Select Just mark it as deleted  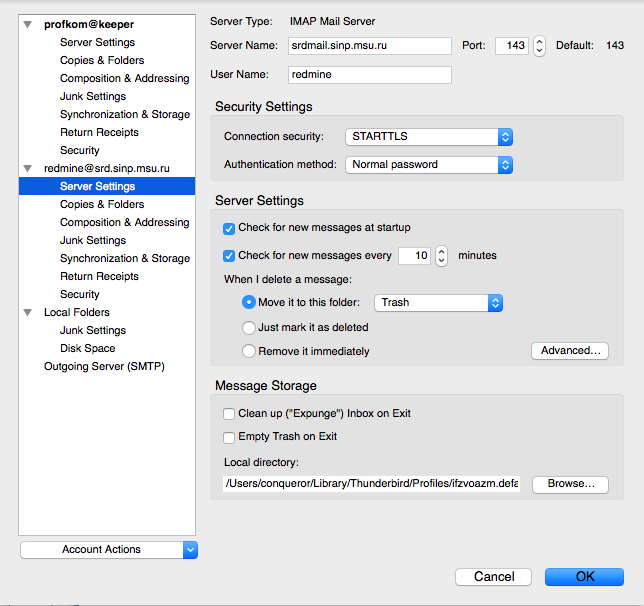pos(249,327)
